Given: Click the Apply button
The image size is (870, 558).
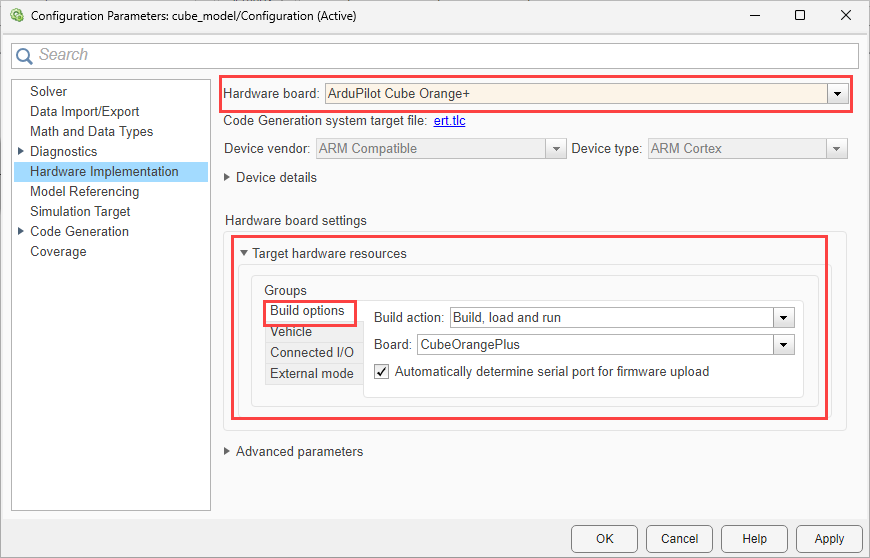Looking at the screenshot, I should click(829, 539).
